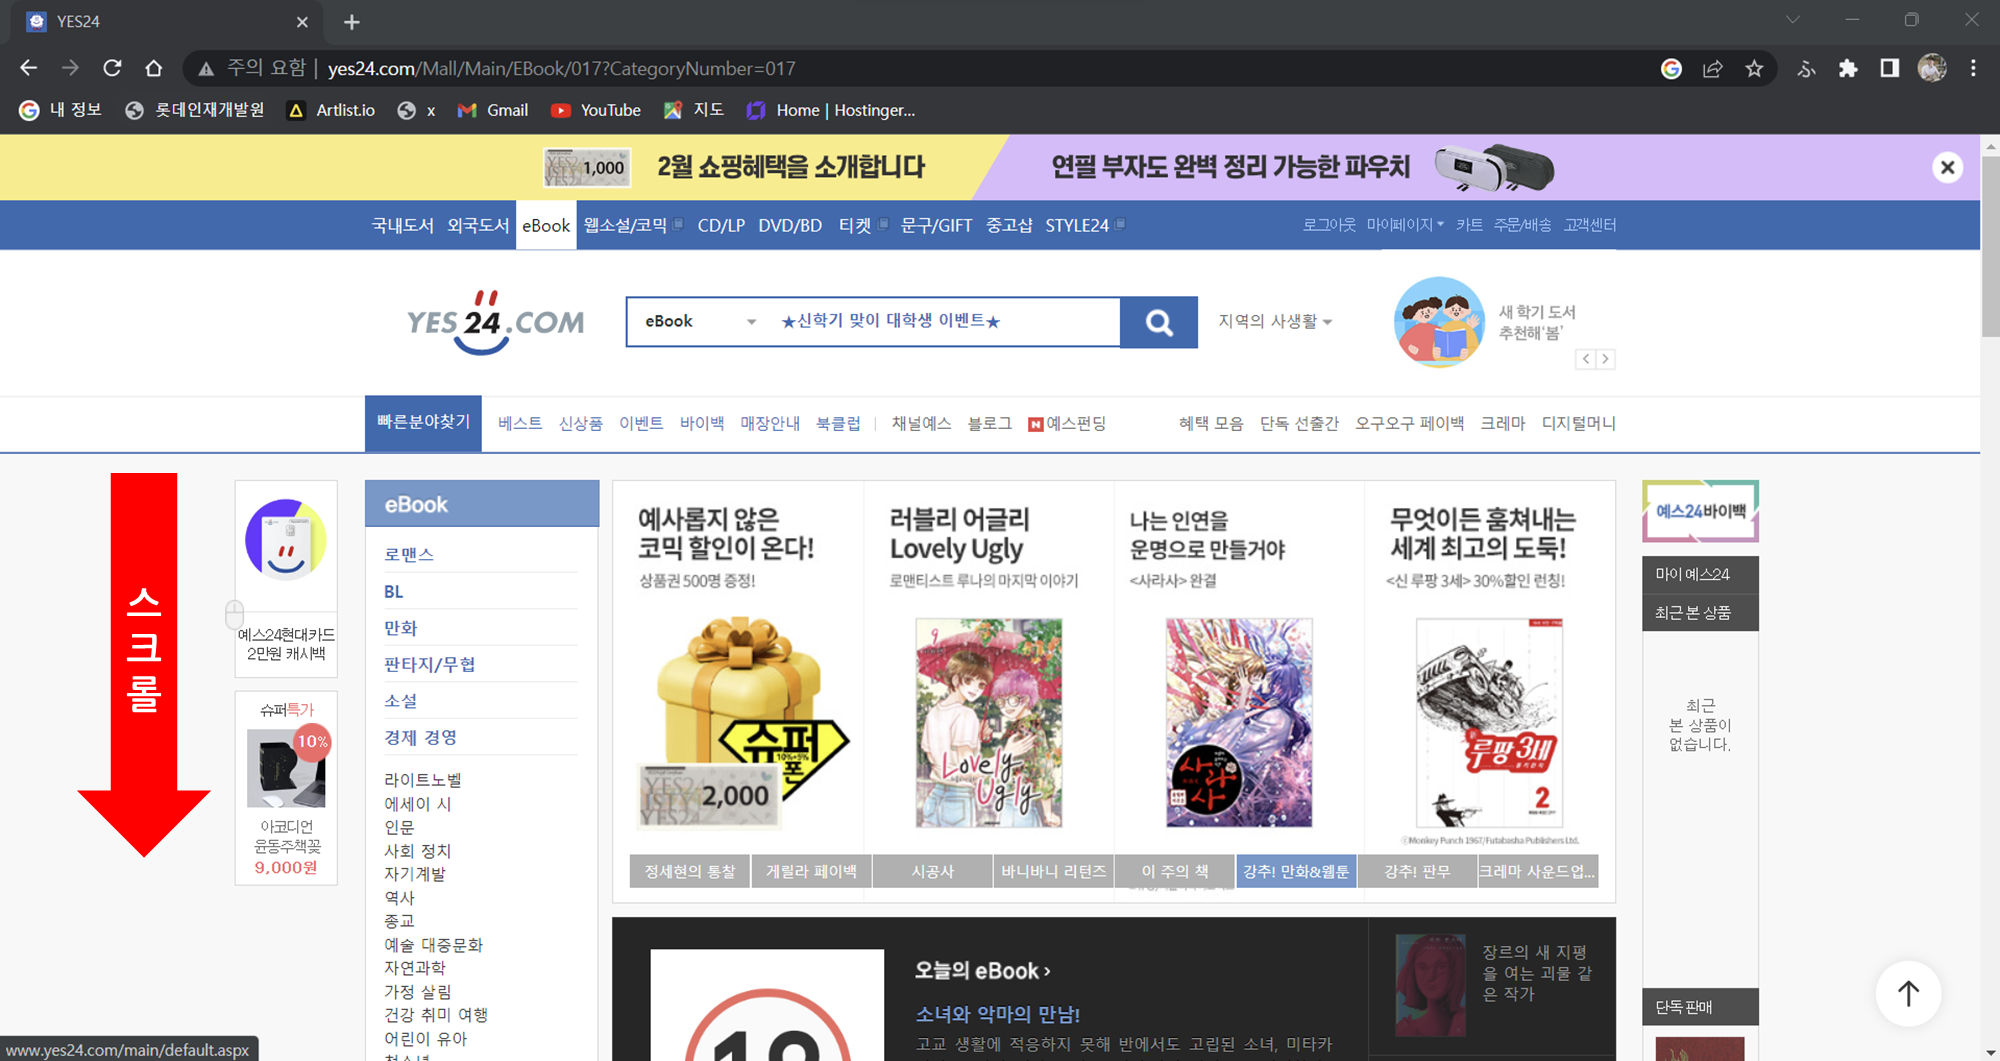Open 크레마 menu link
This screenshot has width=2000, height=1061.
tap(1503, 423)
